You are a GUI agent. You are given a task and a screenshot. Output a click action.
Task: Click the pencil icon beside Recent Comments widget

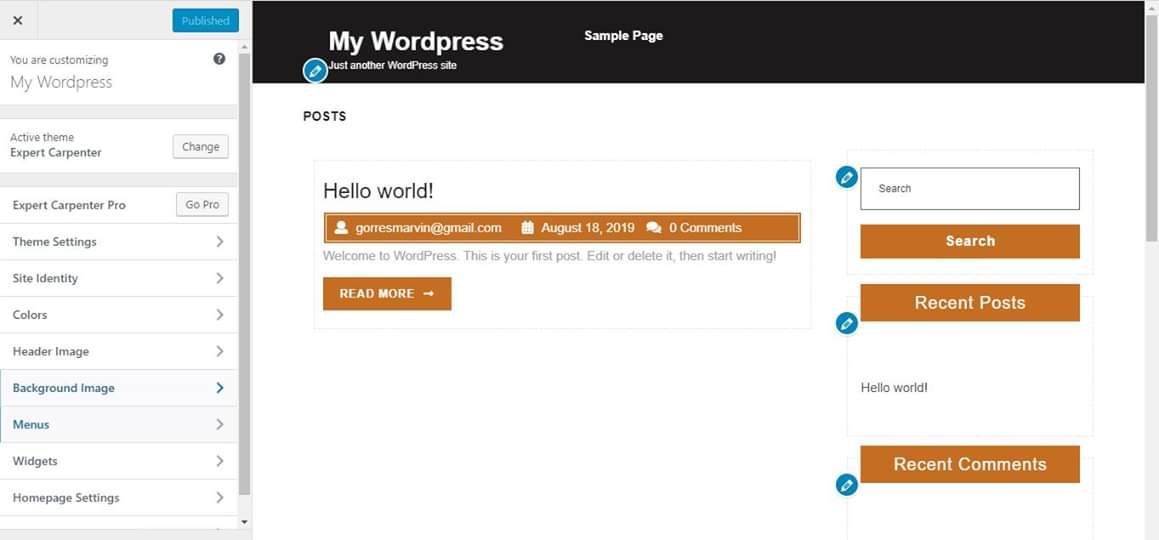[847, 485]
